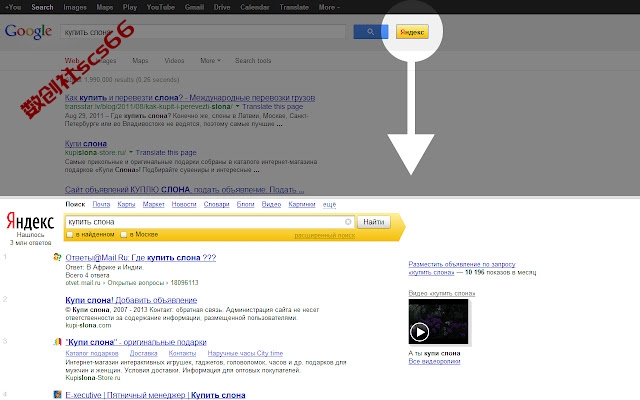Screen dimensions: 640x400
Task: Click the blue Google search magnifier button
Action: coord(371,32)
